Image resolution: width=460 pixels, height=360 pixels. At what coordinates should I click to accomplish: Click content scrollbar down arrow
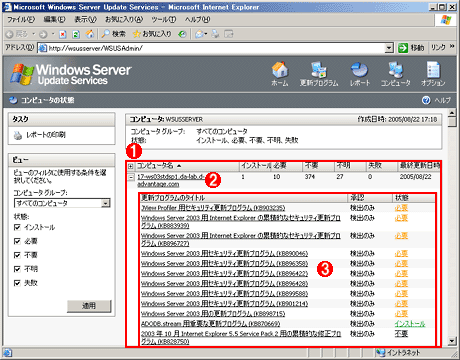pyautogui.click(x=452, y=341)
